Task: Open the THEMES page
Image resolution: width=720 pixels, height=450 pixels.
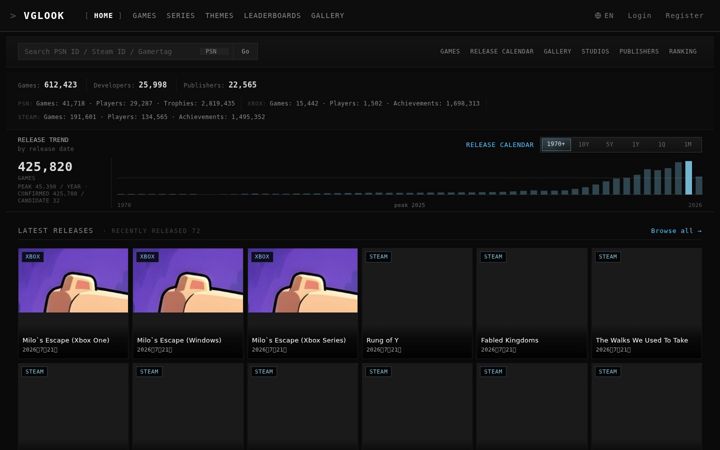Action: [x=219, y=16]
